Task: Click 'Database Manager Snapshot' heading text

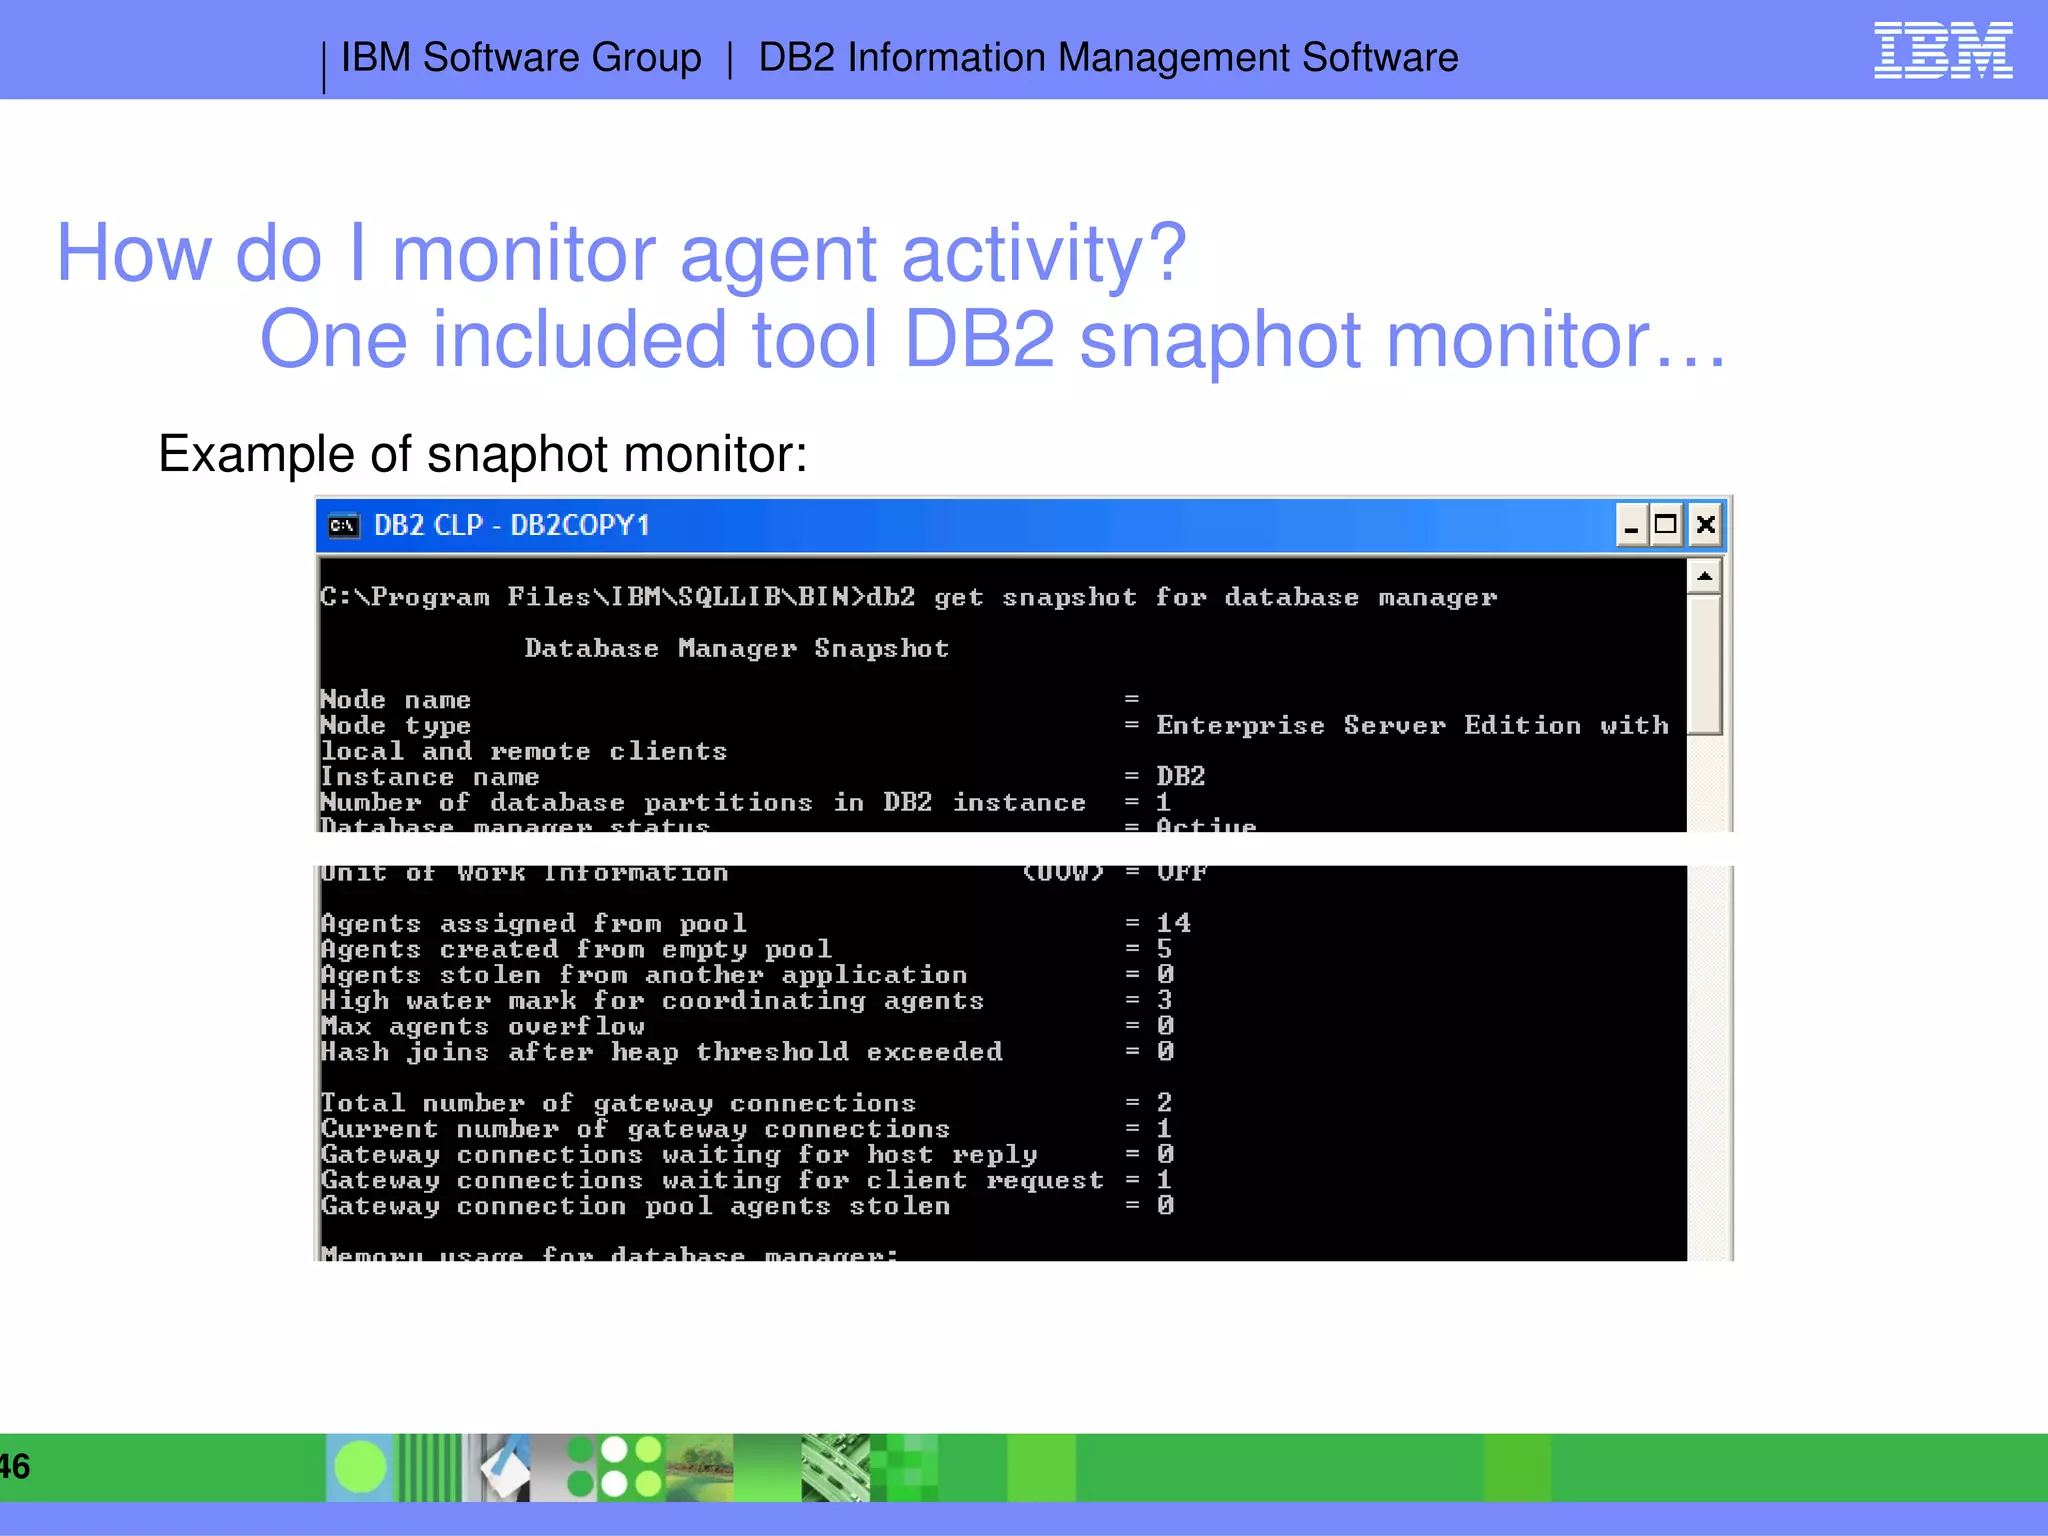Action: click(x=737, y=648)
